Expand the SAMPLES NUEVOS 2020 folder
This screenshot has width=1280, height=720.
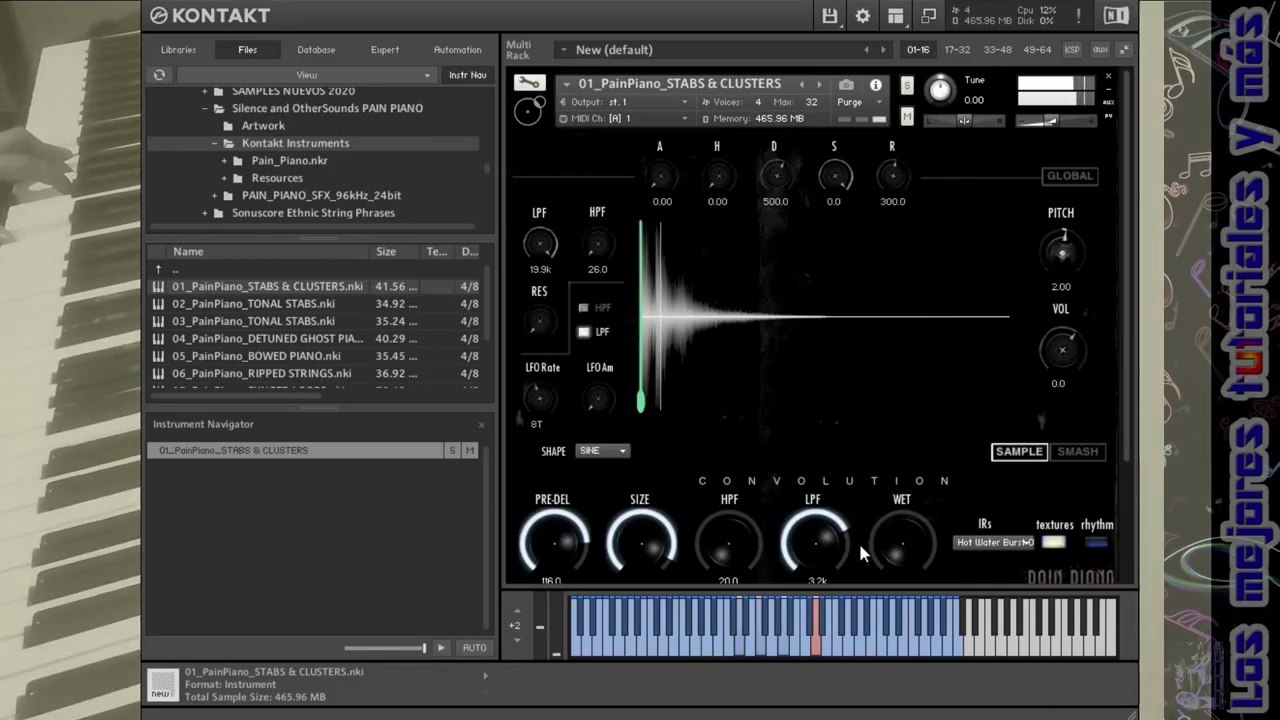pyautogui.click(x=205, y=91)
